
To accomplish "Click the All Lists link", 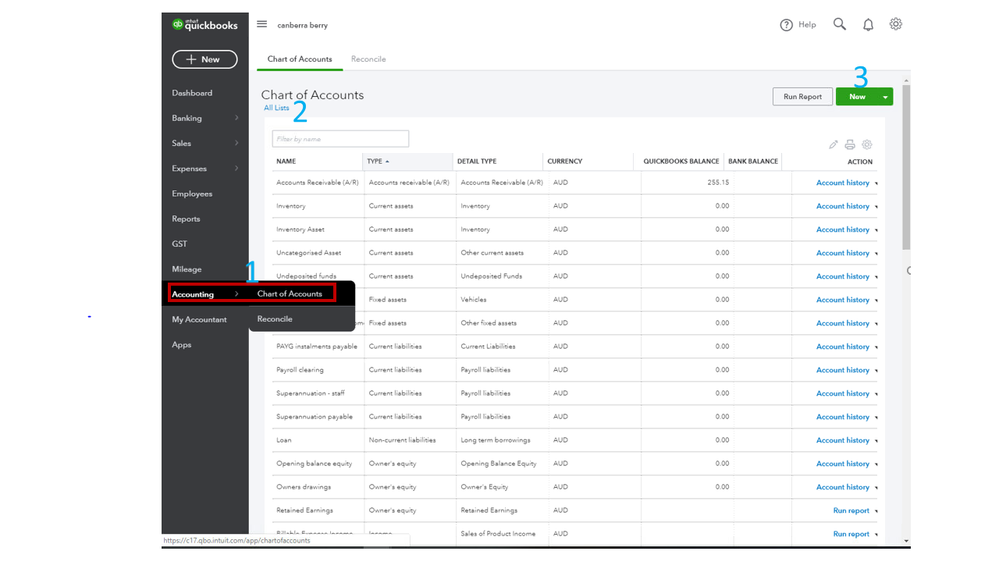I will (x=277, y=108).
